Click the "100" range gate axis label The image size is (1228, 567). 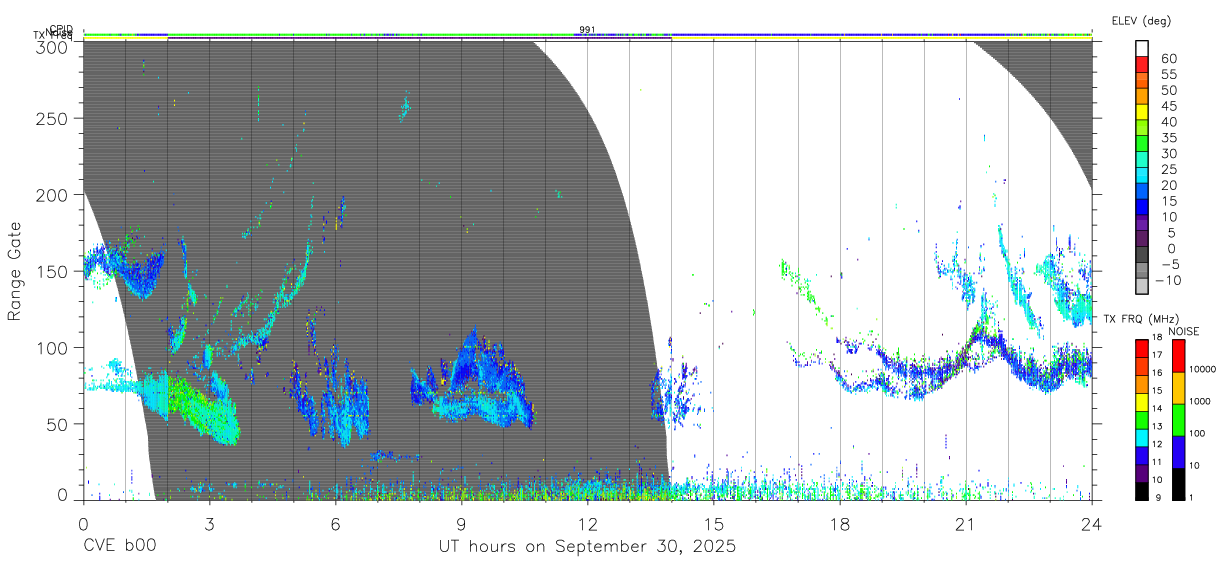(x=52, y=347)
